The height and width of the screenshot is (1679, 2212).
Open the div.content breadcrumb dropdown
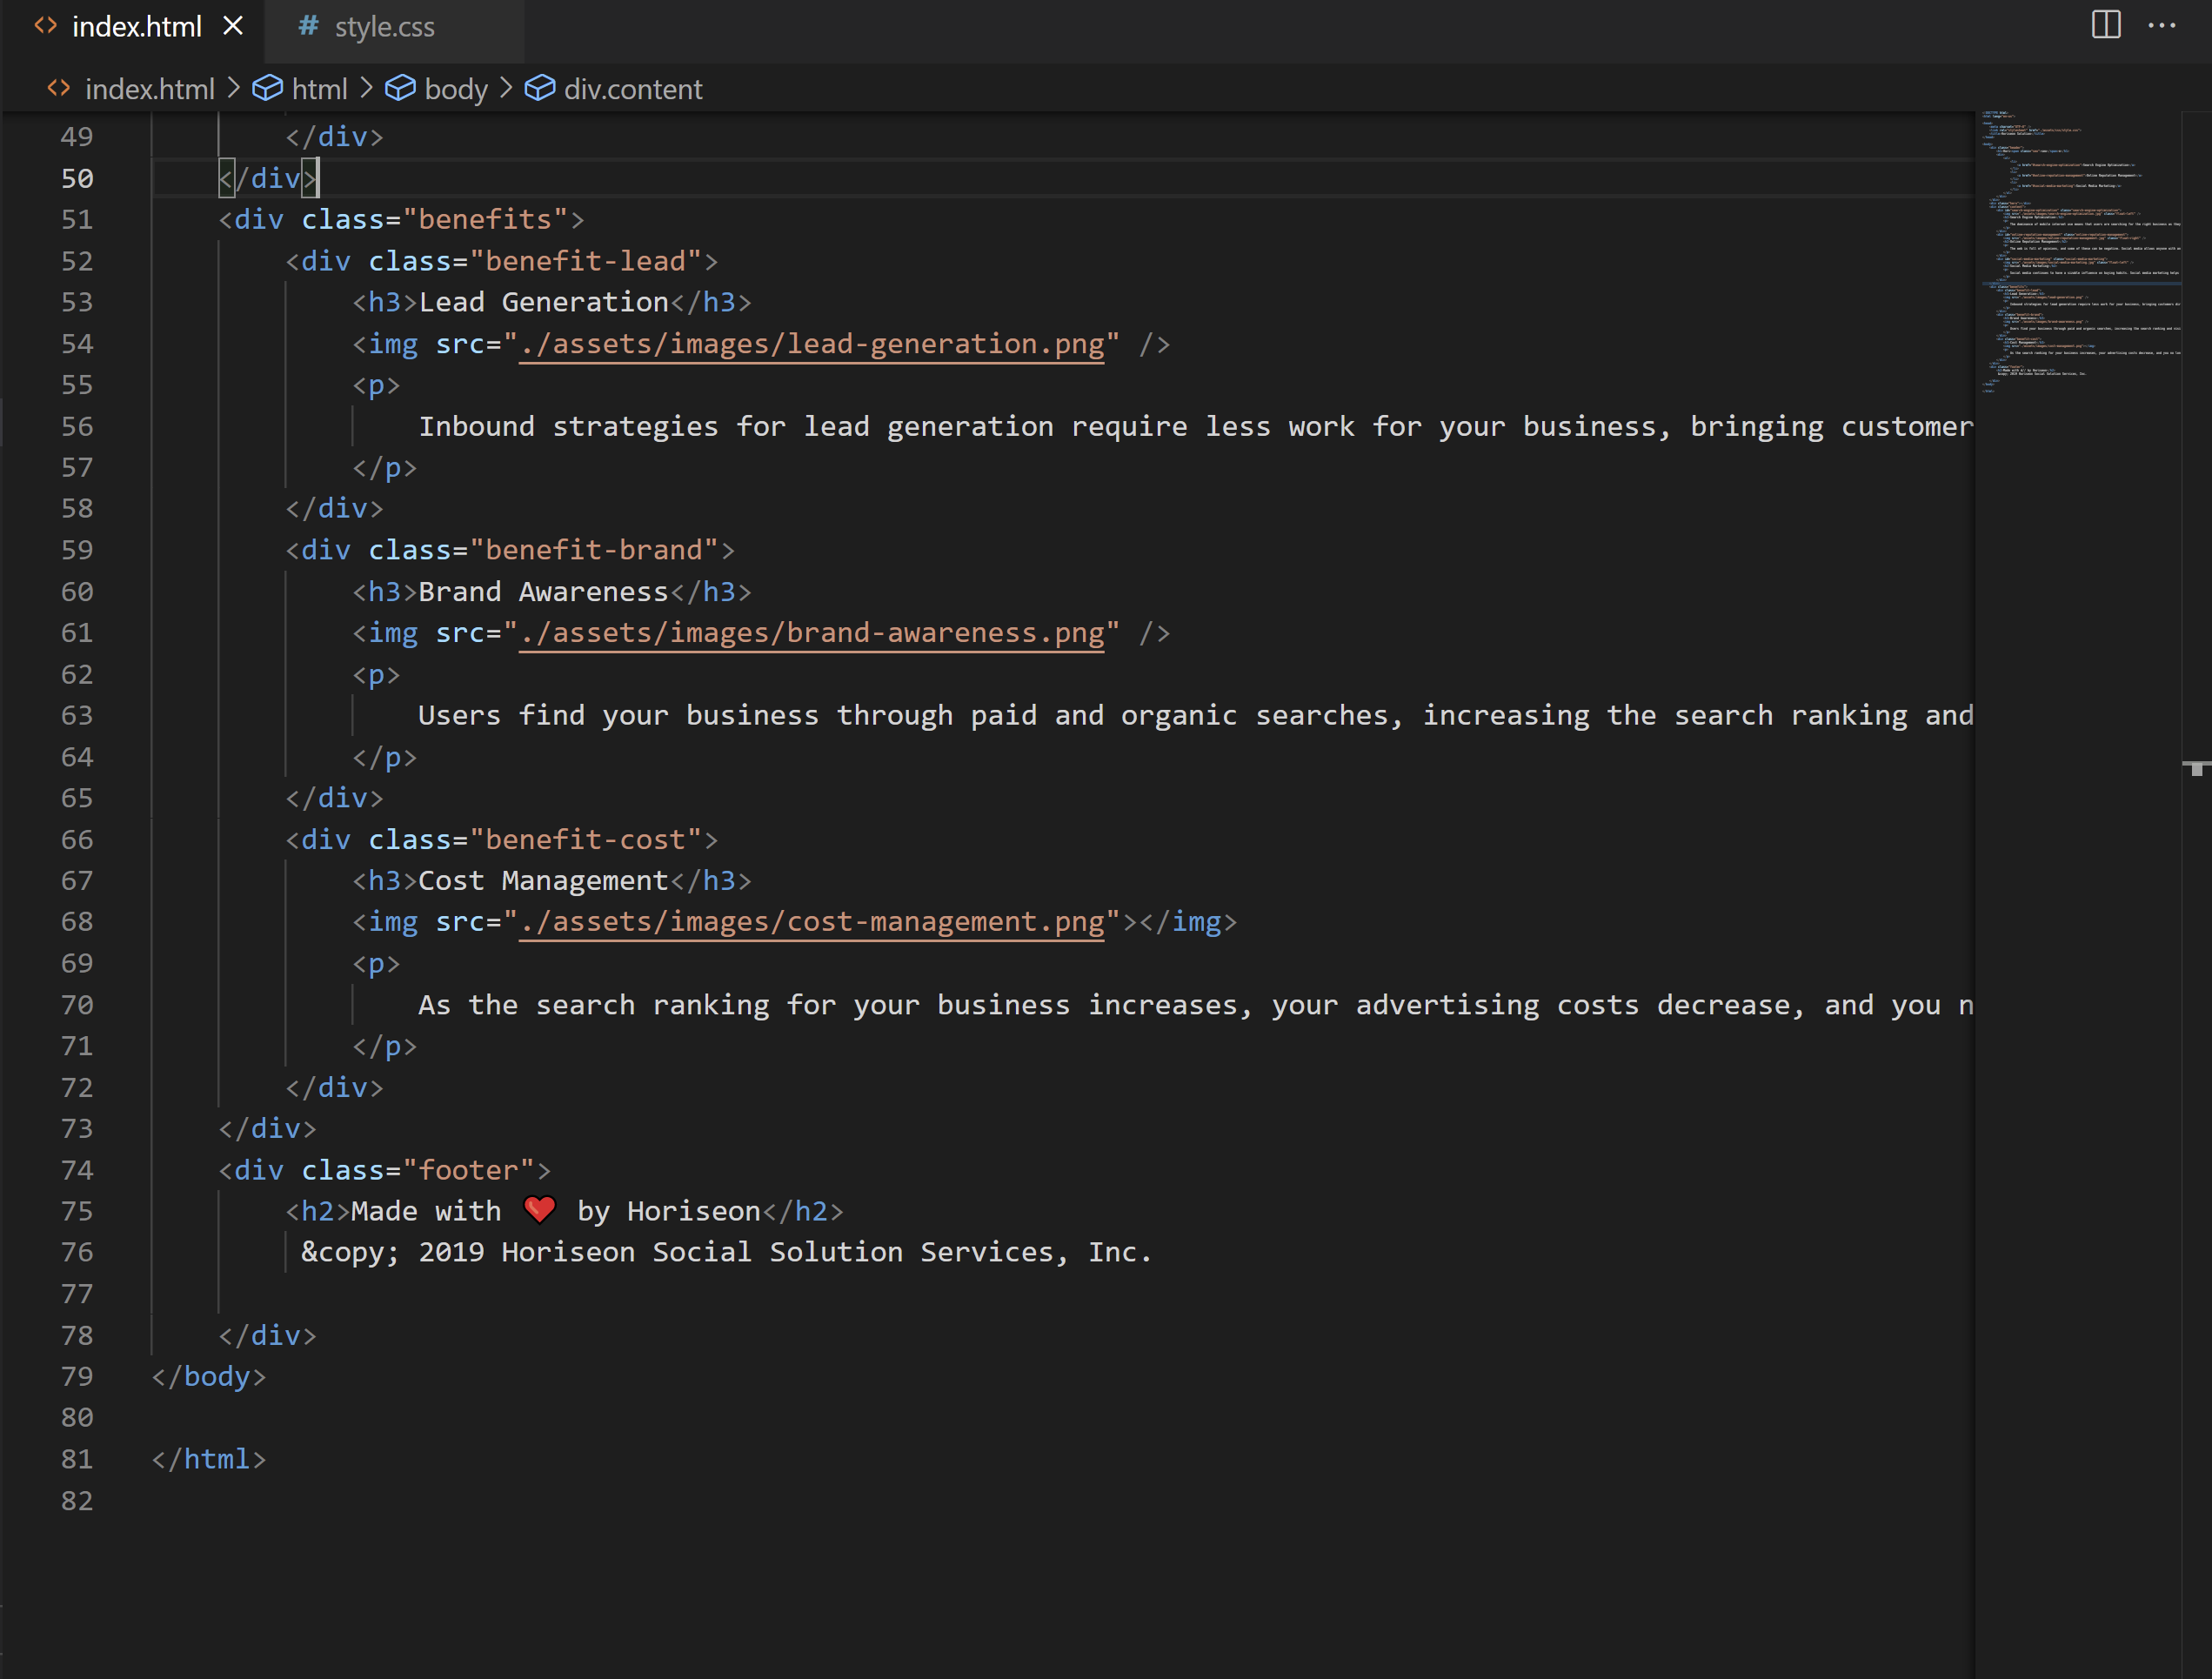[633, 88]
